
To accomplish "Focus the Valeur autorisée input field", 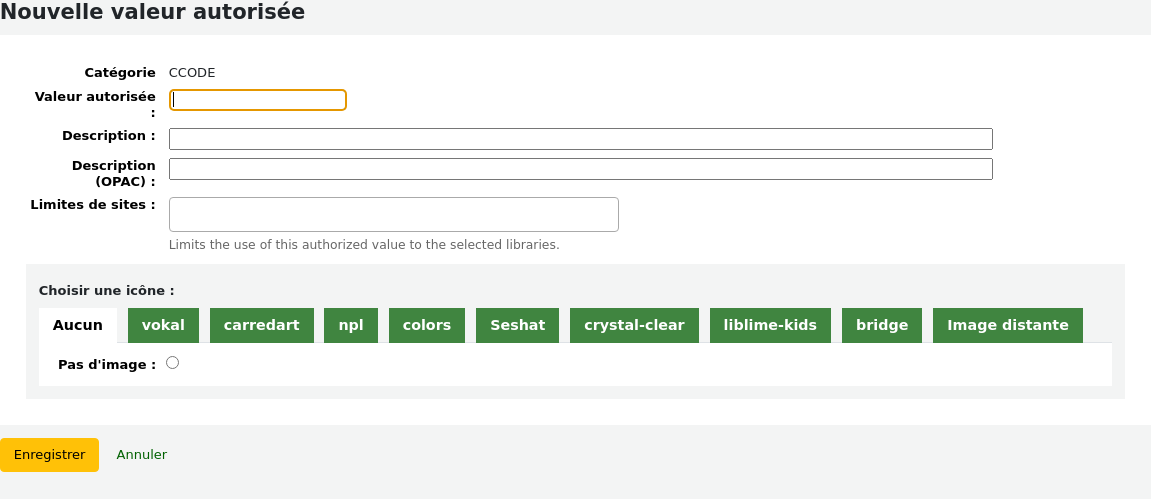I will pyautogui.click(x=258, y=100).
